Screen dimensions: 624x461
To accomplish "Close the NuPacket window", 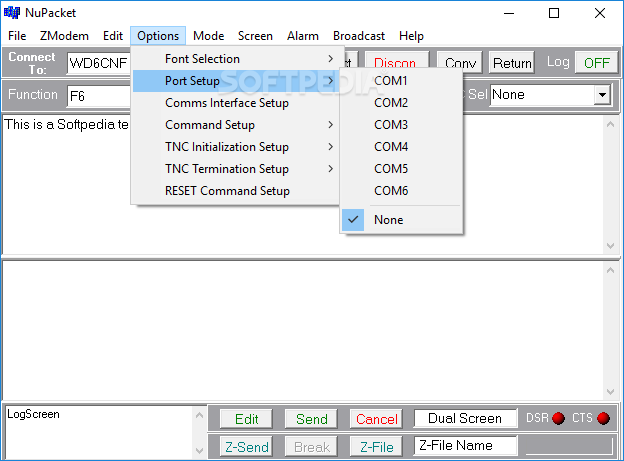I will point(599,13).
